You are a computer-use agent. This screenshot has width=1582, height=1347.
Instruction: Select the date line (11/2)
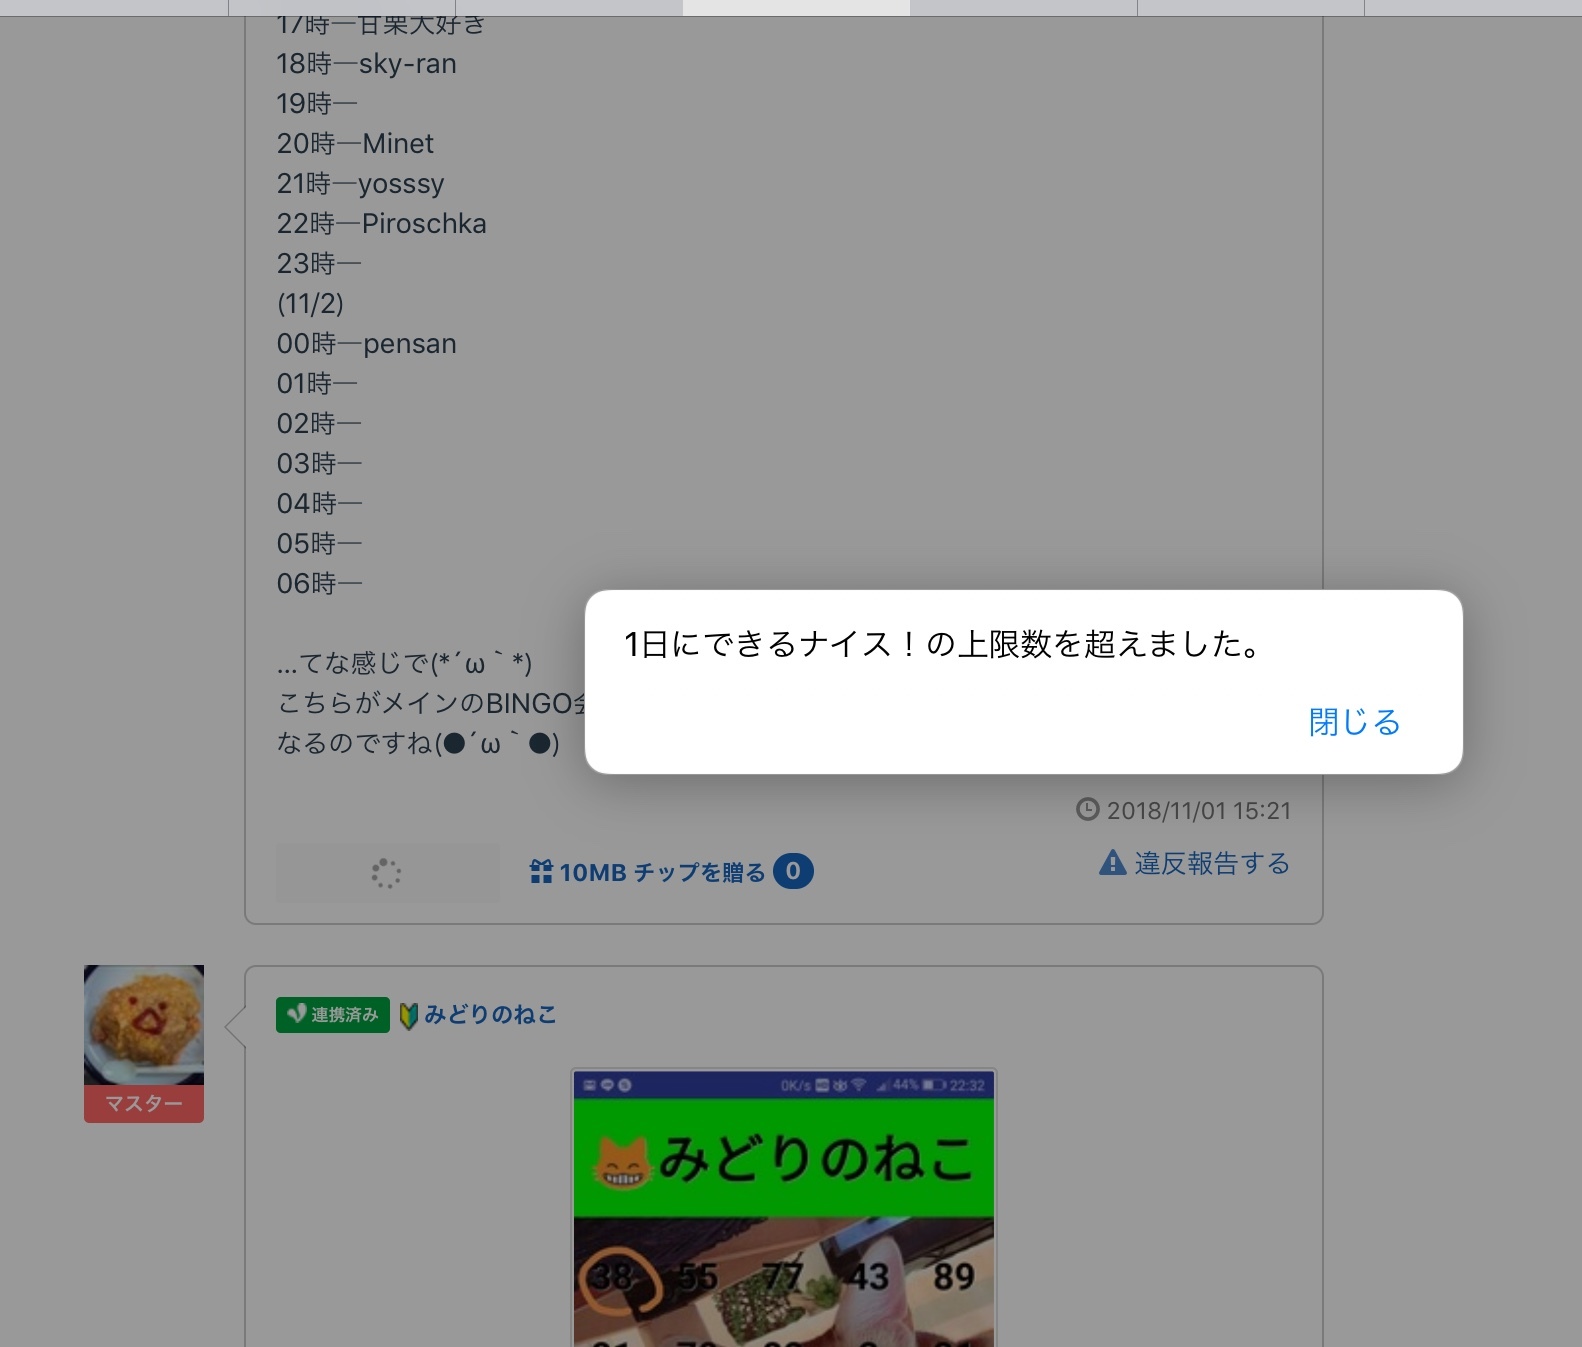click(310, 304)
